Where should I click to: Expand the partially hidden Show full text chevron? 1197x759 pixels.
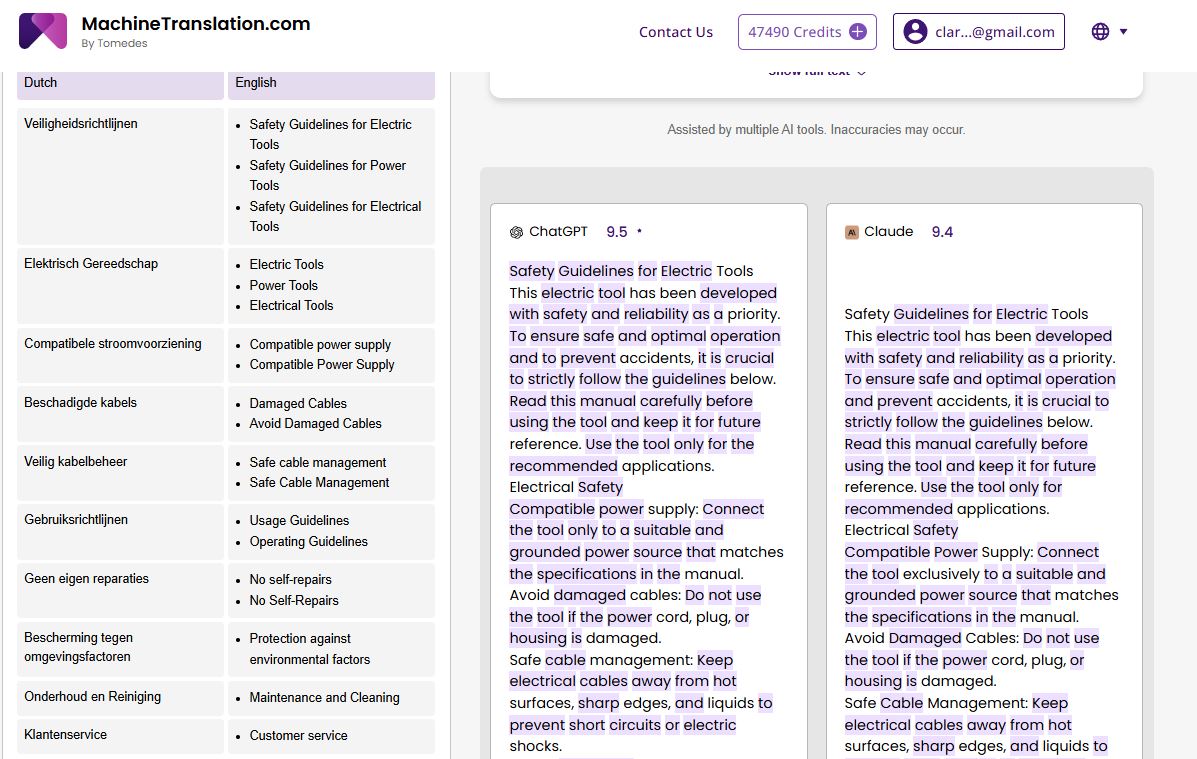[x=862, y=73]
